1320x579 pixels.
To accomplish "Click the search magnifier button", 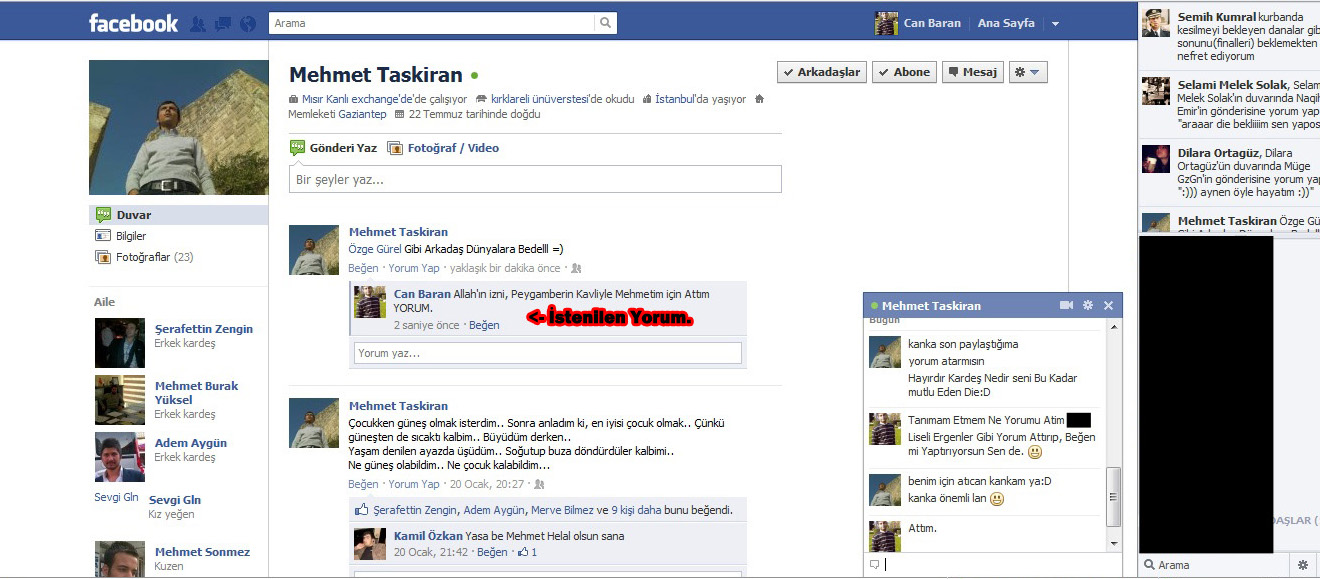I will [x=605, y=23].
